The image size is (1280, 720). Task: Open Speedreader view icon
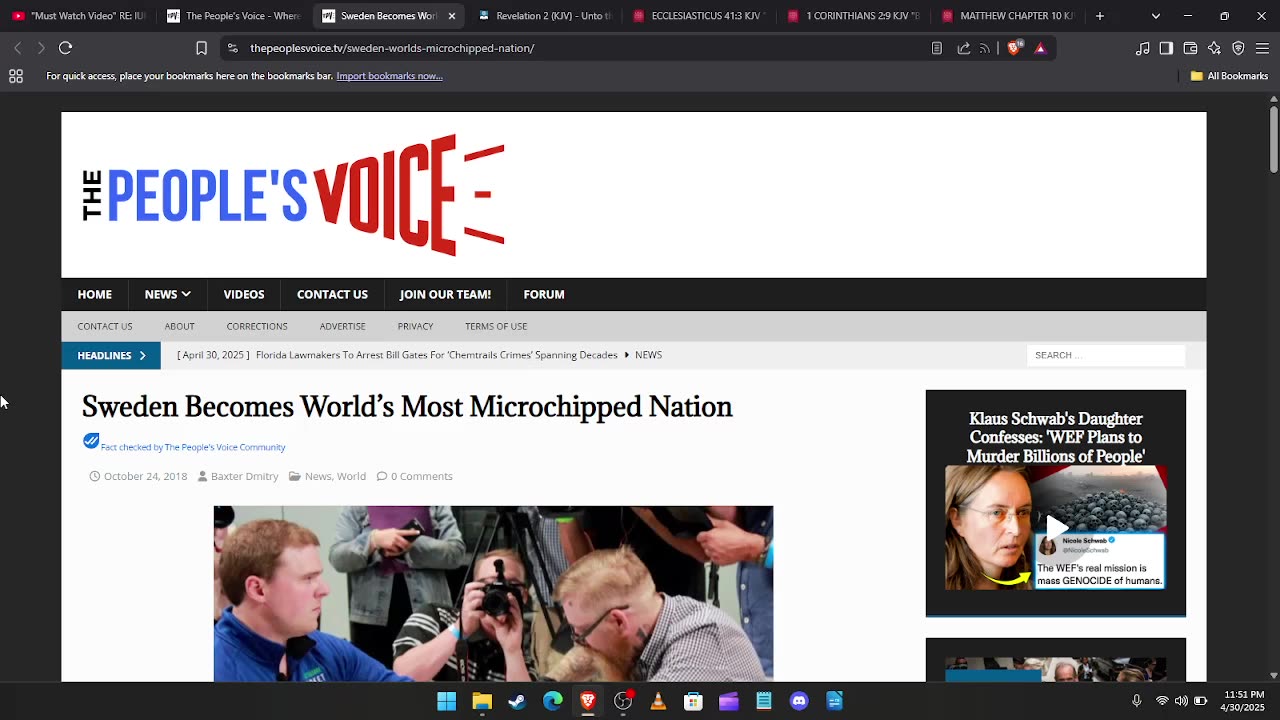[x=937, y=48]
